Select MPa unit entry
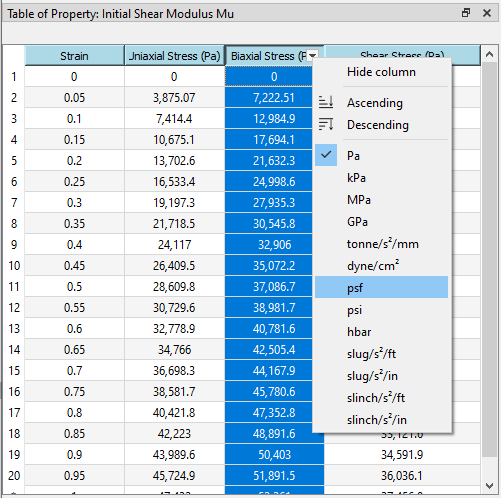 pos(359,200)
